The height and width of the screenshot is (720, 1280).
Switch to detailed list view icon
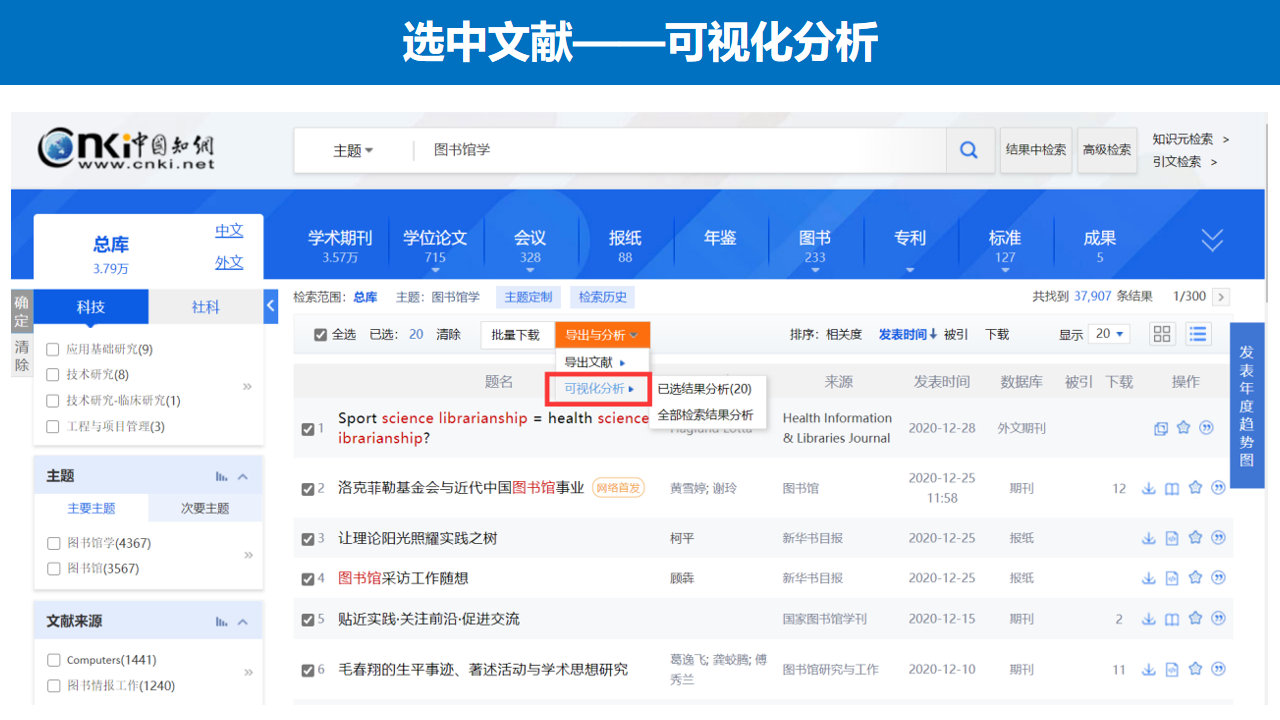point(1197,334)
